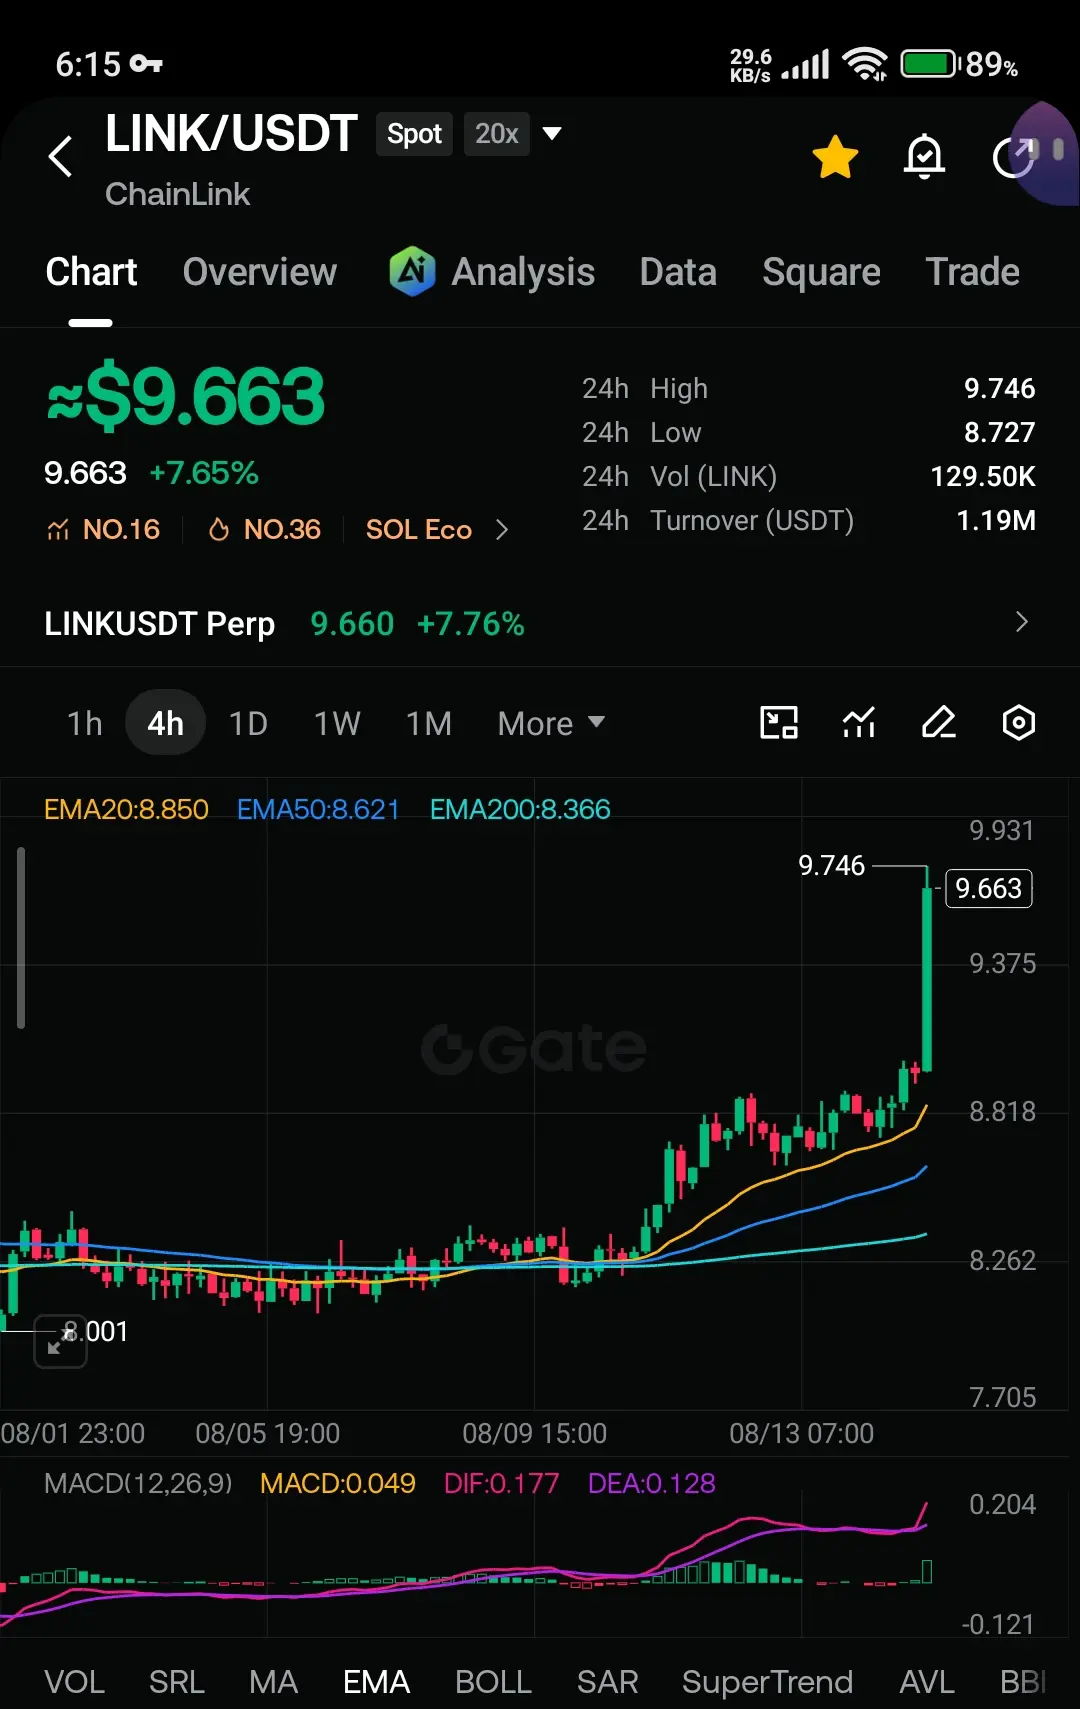This screenshot has height=1709, width=1080.
Task: Open the price alert bell icon
Action: point(924,156)
